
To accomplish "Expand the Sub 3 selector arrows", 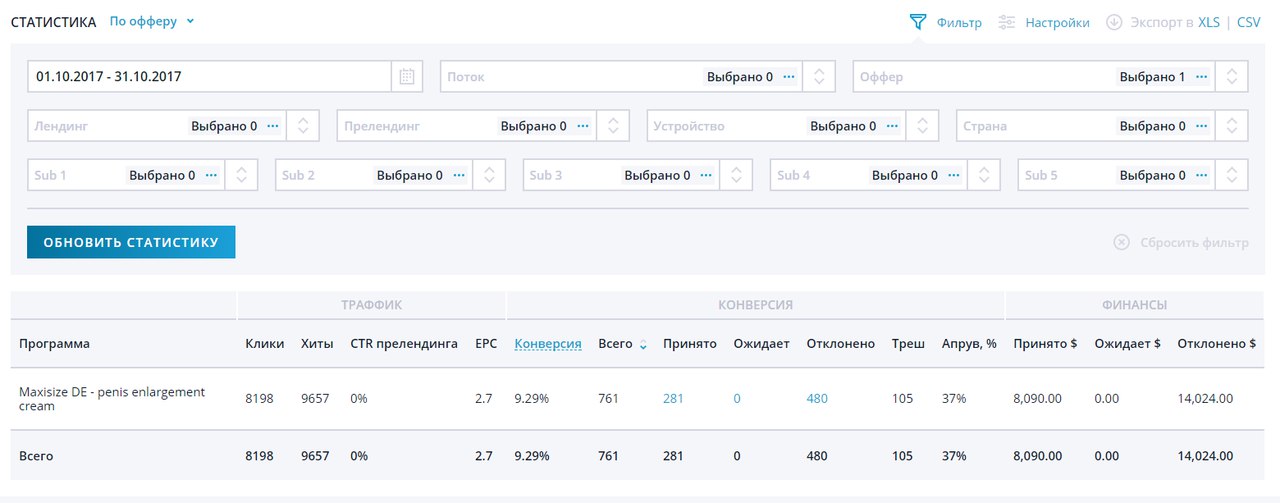I will tap(736, 175).
